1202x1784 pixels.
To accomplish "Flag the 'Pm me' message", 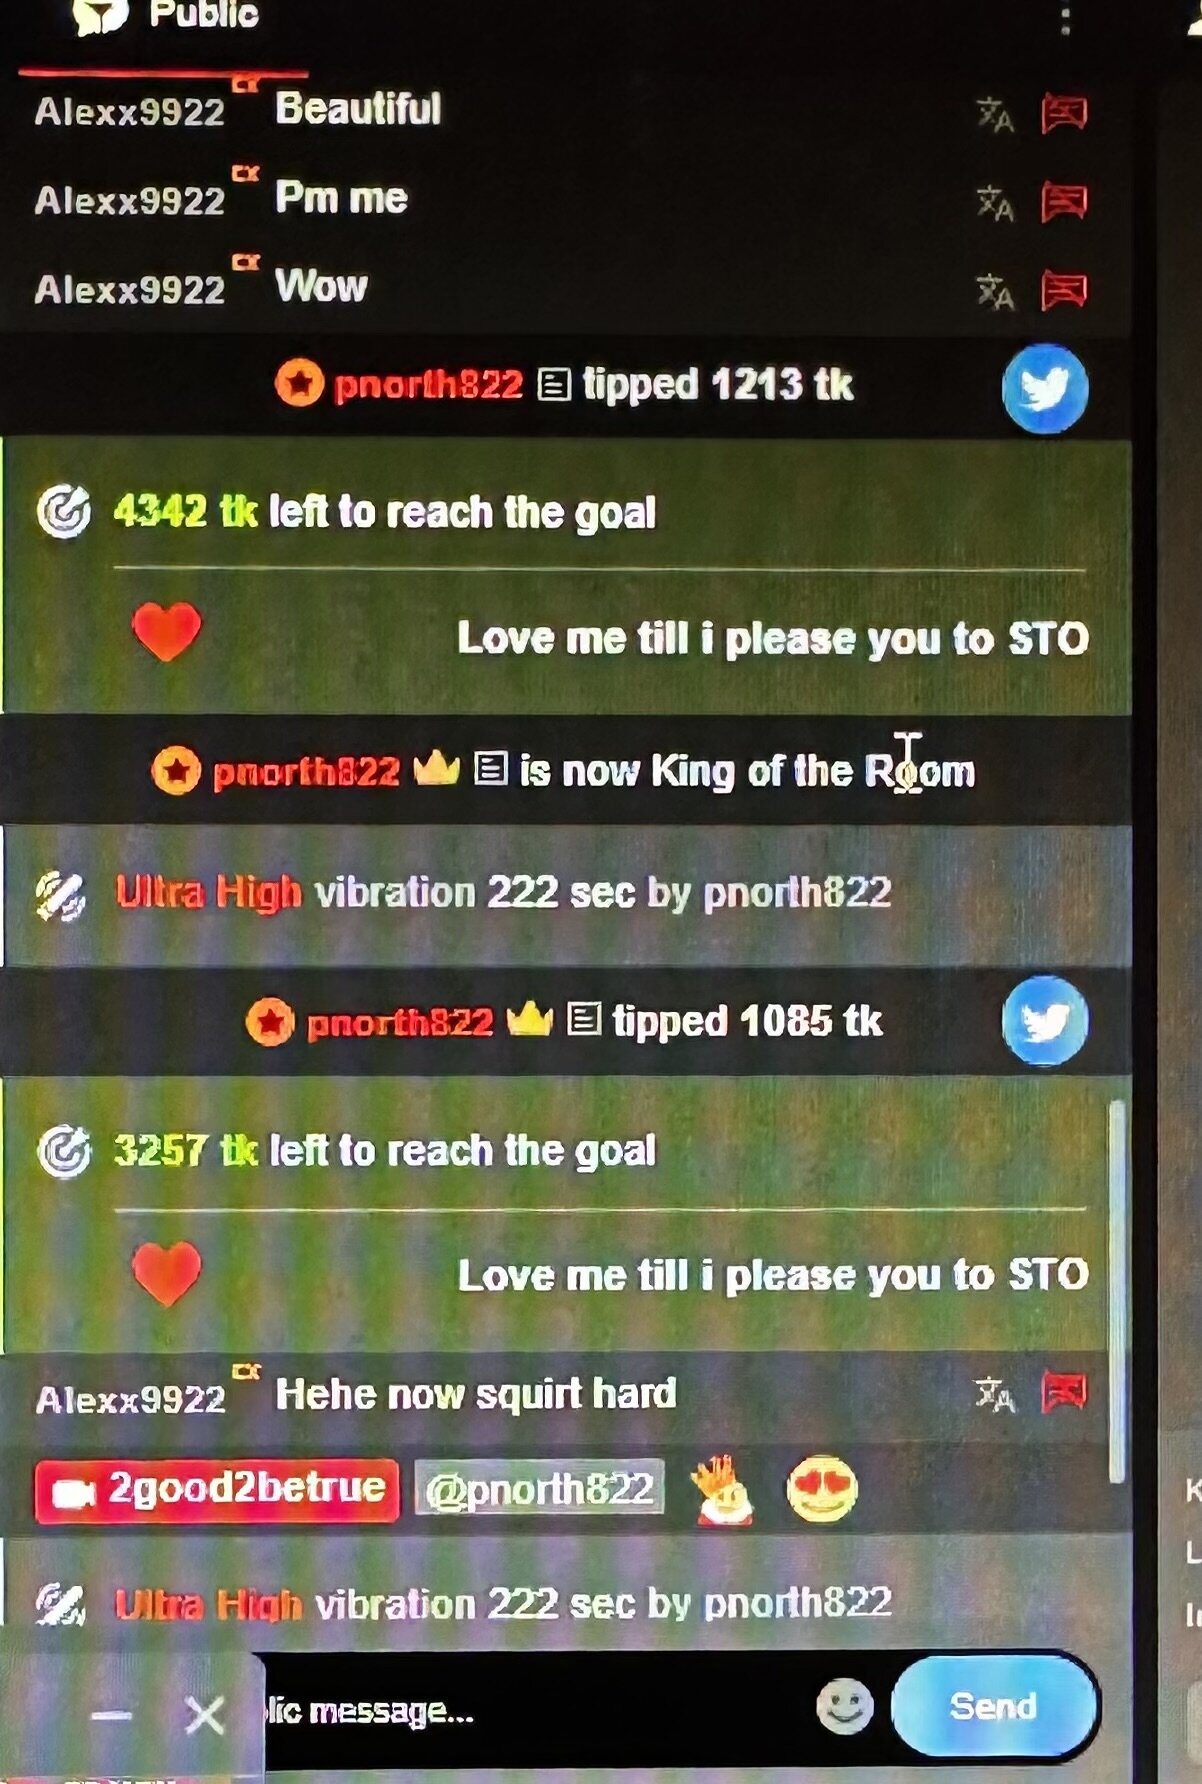I will tap(1064, 202).
